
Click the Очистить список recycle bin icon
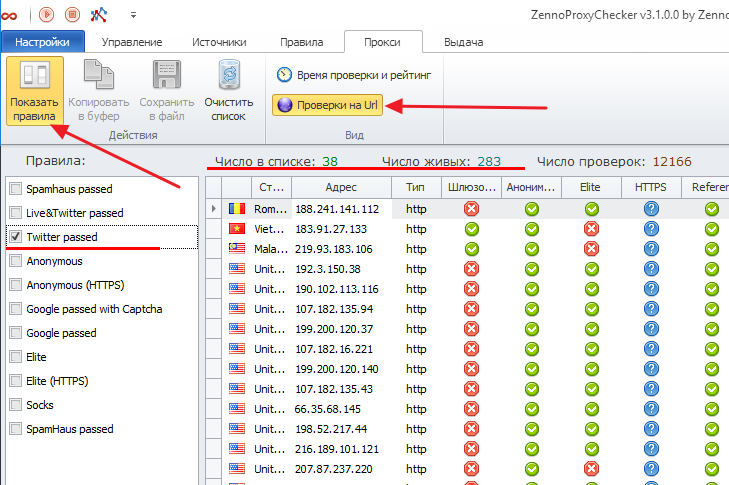[229, 78]
